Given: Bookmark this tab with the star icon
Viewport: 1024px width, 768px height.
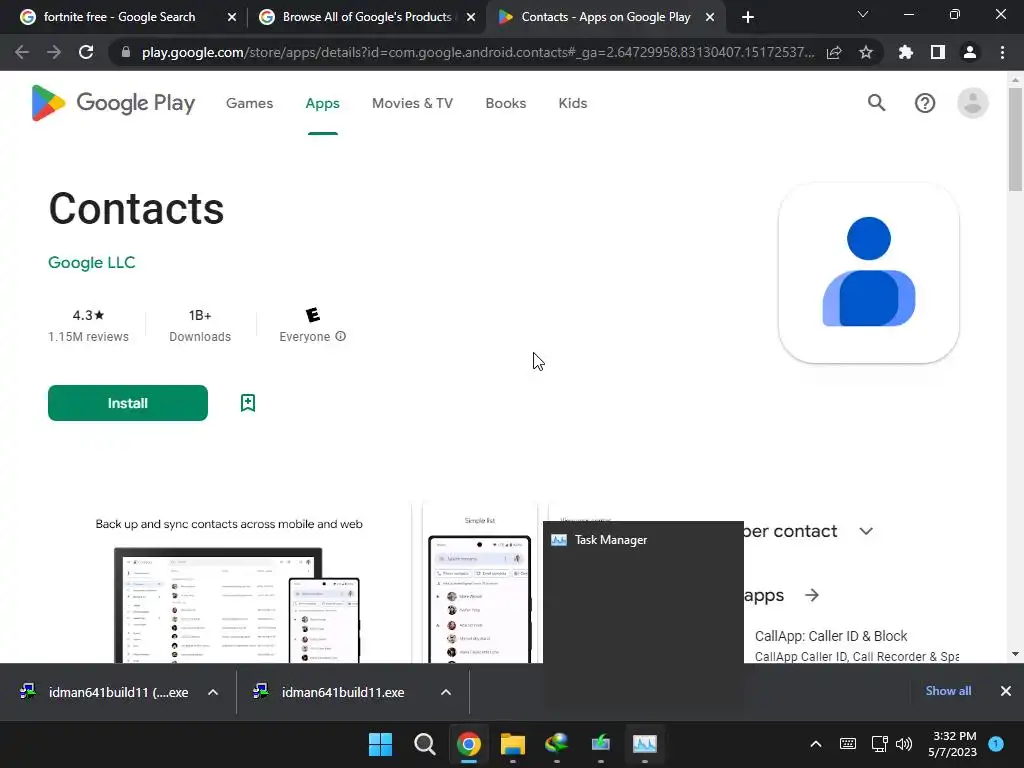Looking at the screenshot, I should pos(866,52).
